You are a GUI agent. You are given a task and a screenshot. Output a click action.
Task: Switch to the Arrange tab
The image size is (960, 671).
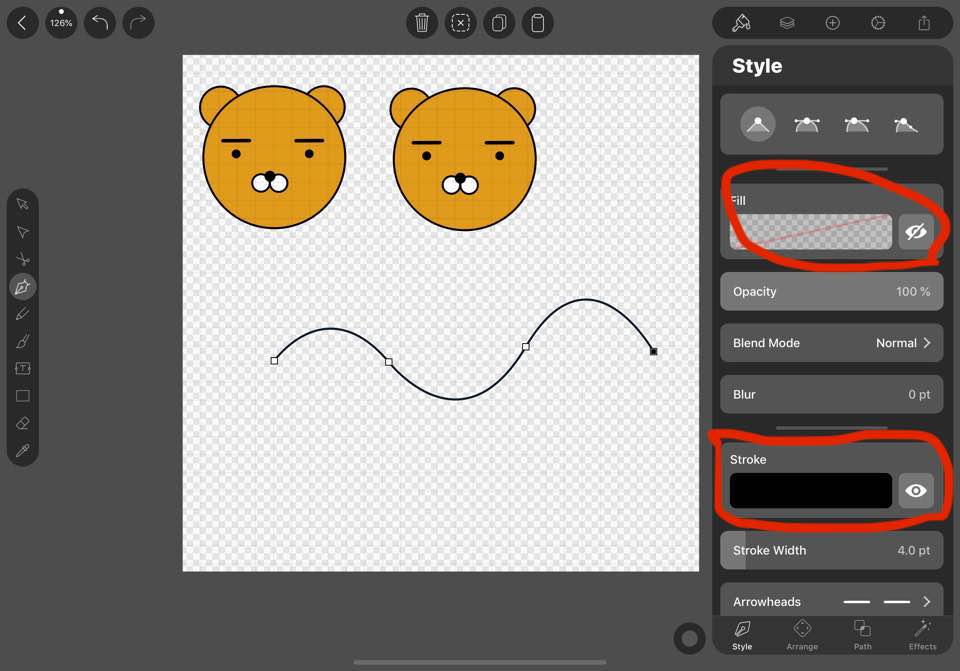pos(802,635)
